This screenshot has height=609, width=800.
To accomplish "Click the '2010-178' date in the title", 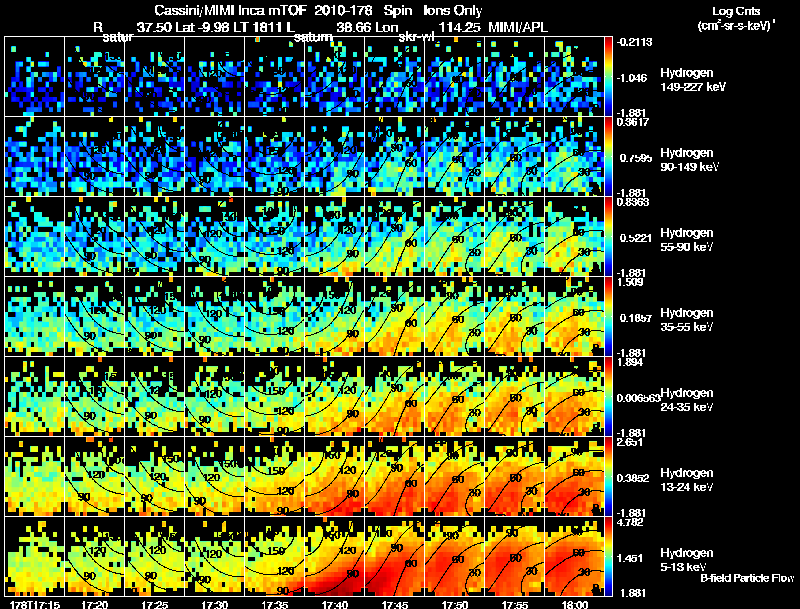I will point(341,10).
